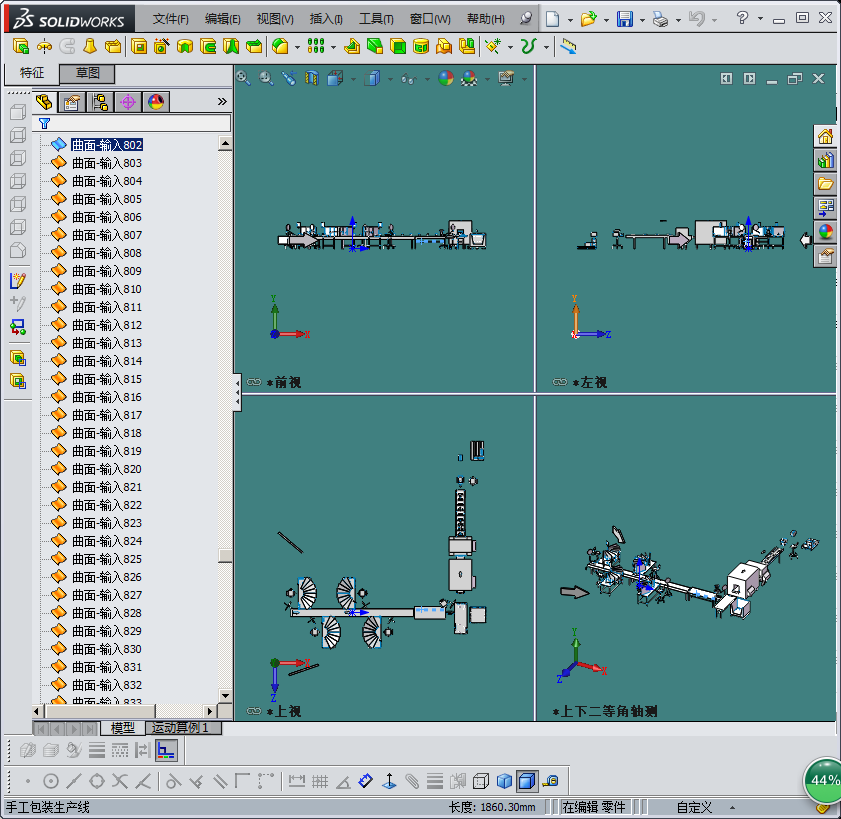841x819 pixels.
Task: Activate the Instant3D ruler icon
Action: tap(568, 47)
